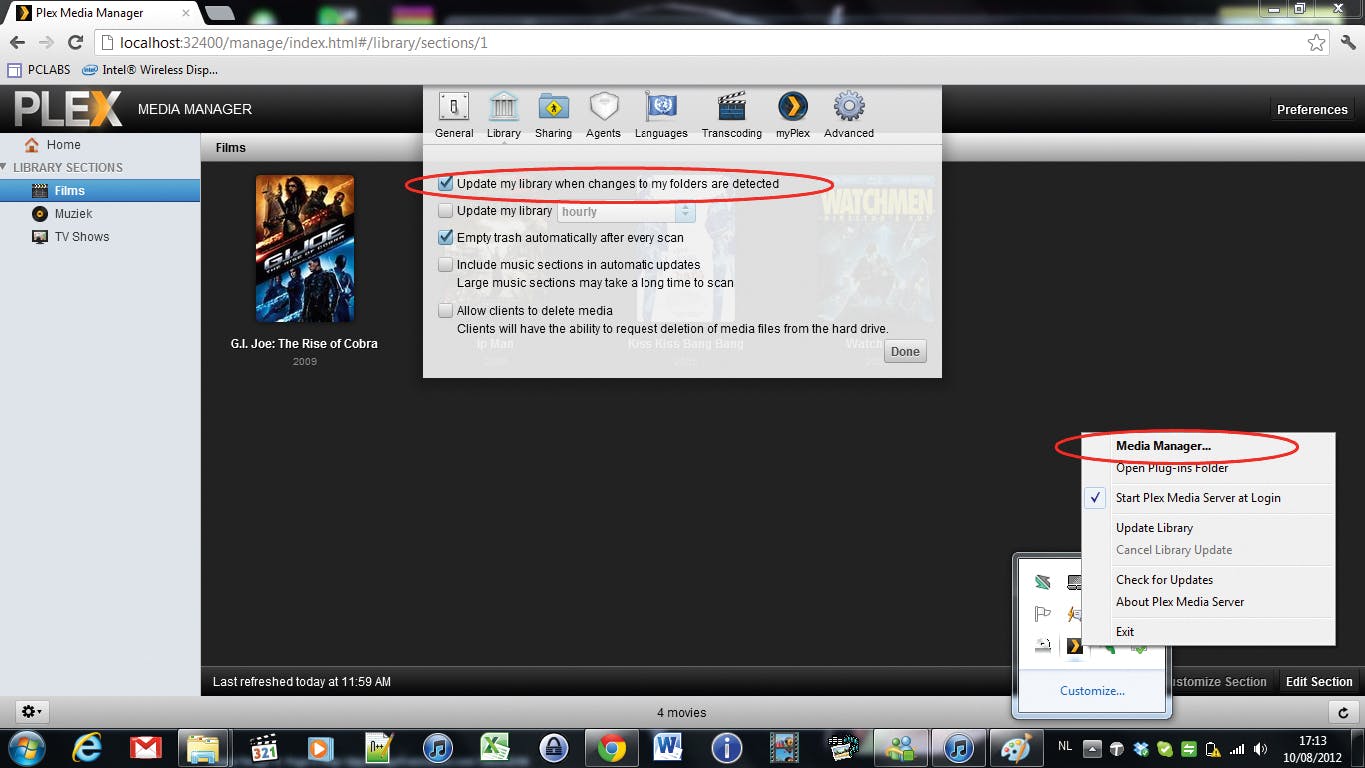Open the Languages preferences pane
The width and height of the screenshot is (1365, 768).
coord(661,115)
